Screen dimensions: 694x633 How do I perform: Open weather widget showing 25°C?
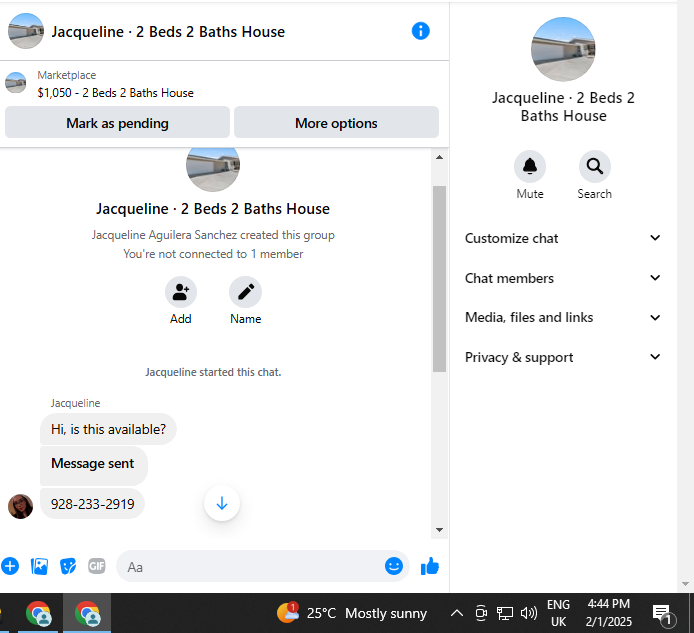click(351, 613)
